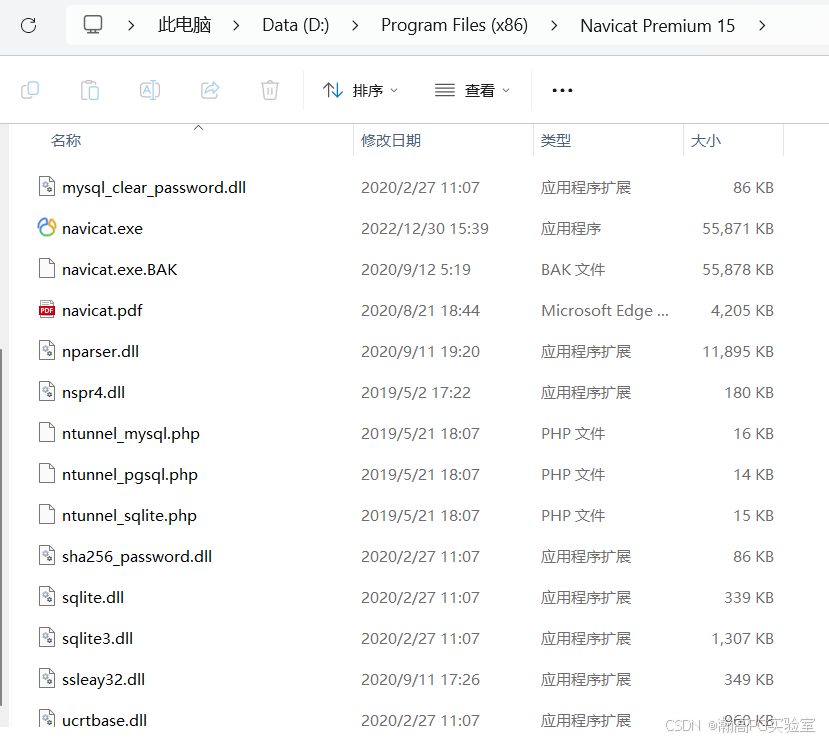This screenshot has height=741, width=829.
Task: Open the 排序 sort dropdown
Action: point(360,90)
